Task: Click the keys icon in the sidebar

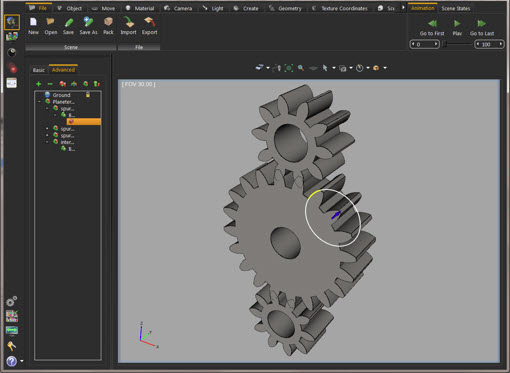Action: coord(11,346)
